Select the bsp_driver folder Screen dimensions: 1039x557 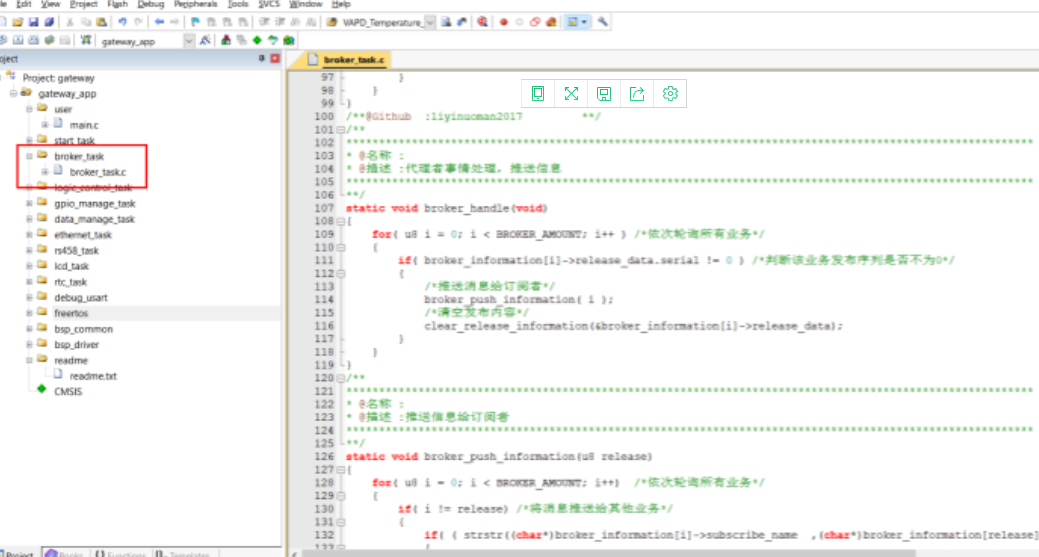coord(77,345)
